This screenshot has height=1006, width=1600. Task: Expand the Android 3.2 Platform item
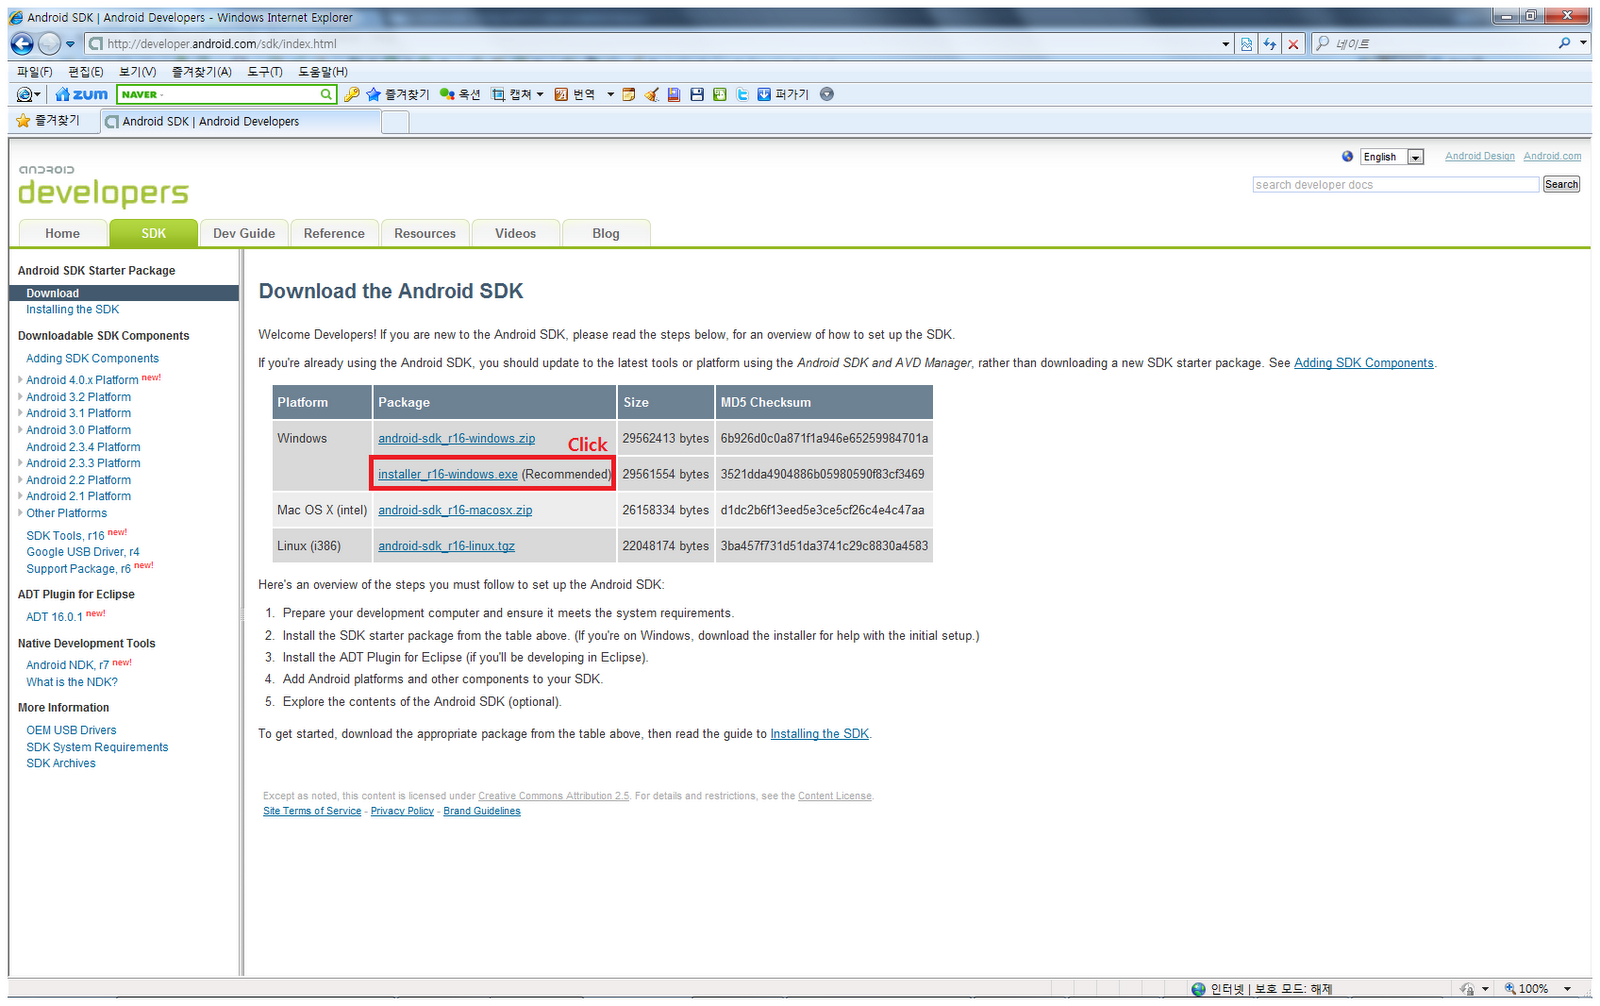[20, 396]
